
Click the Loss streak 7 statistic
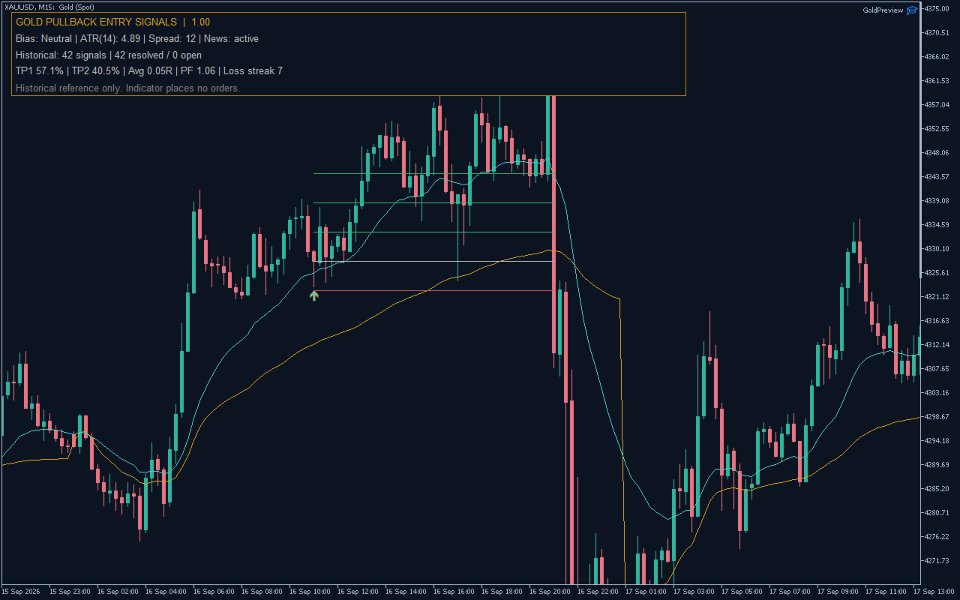point(253,71)
